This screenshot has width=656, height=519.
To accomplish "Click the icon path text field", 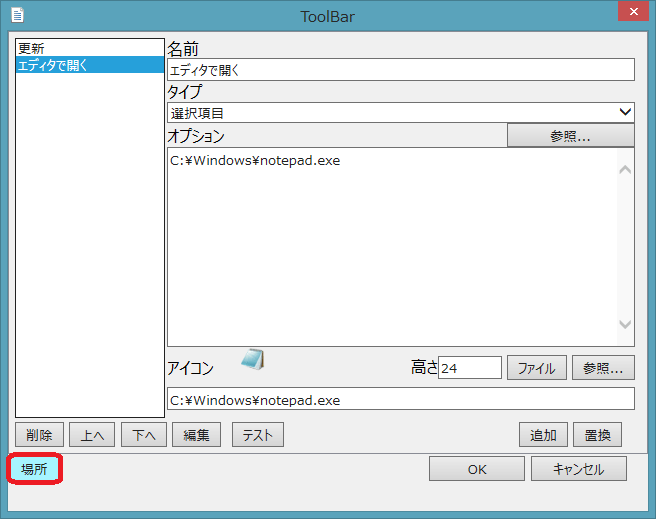I will tap(400, 399).
